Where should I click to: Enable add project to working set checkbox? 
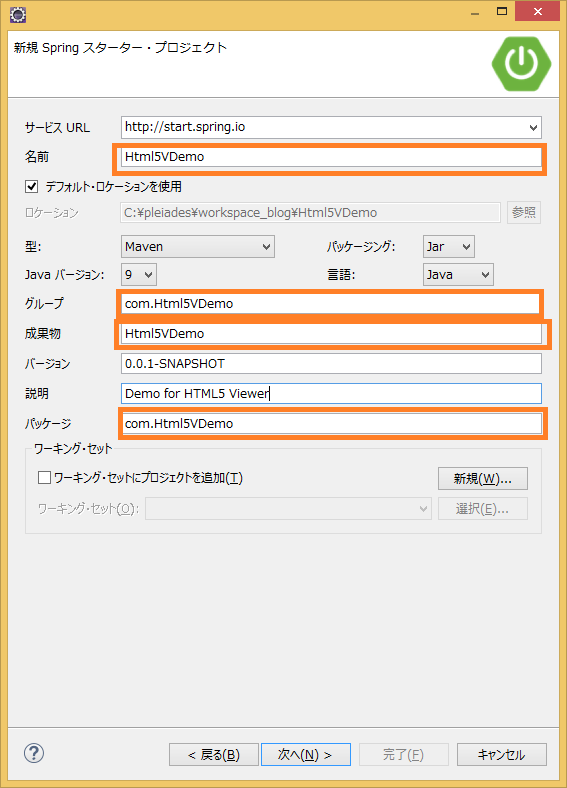pos(44,477)
